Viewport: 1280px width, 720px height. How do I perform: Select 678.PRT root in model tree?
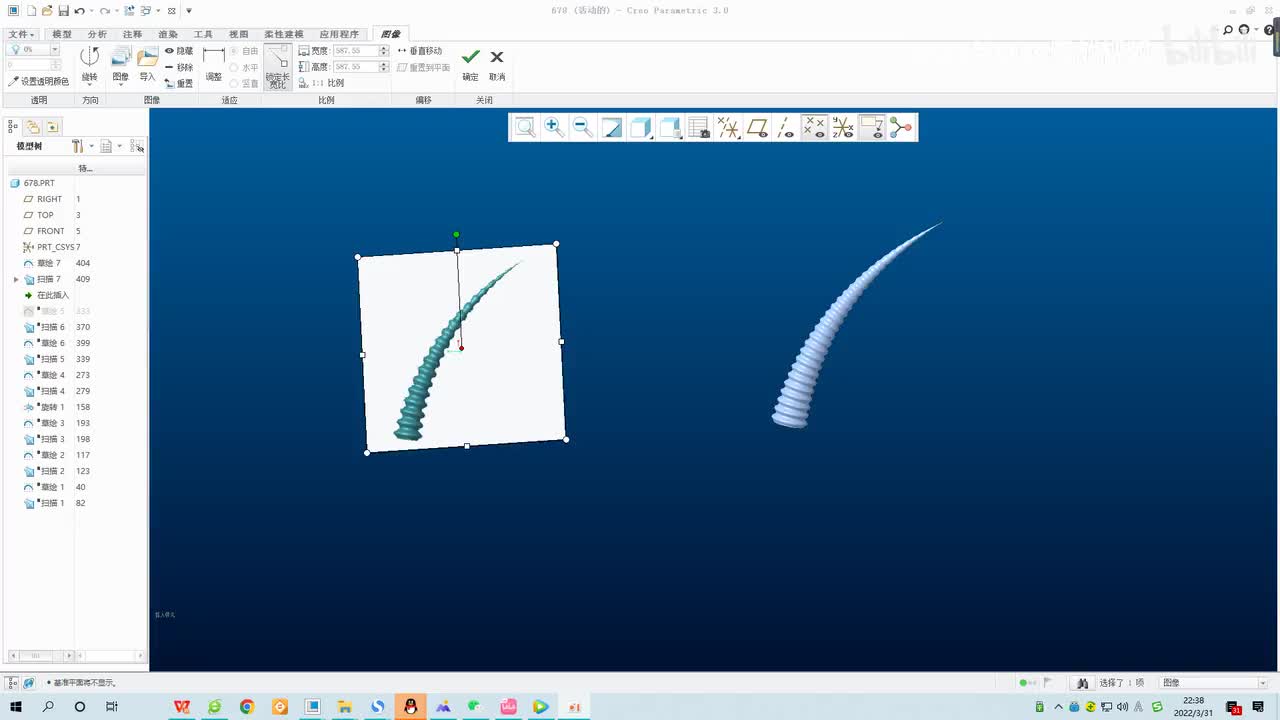[x=32, y=183]
